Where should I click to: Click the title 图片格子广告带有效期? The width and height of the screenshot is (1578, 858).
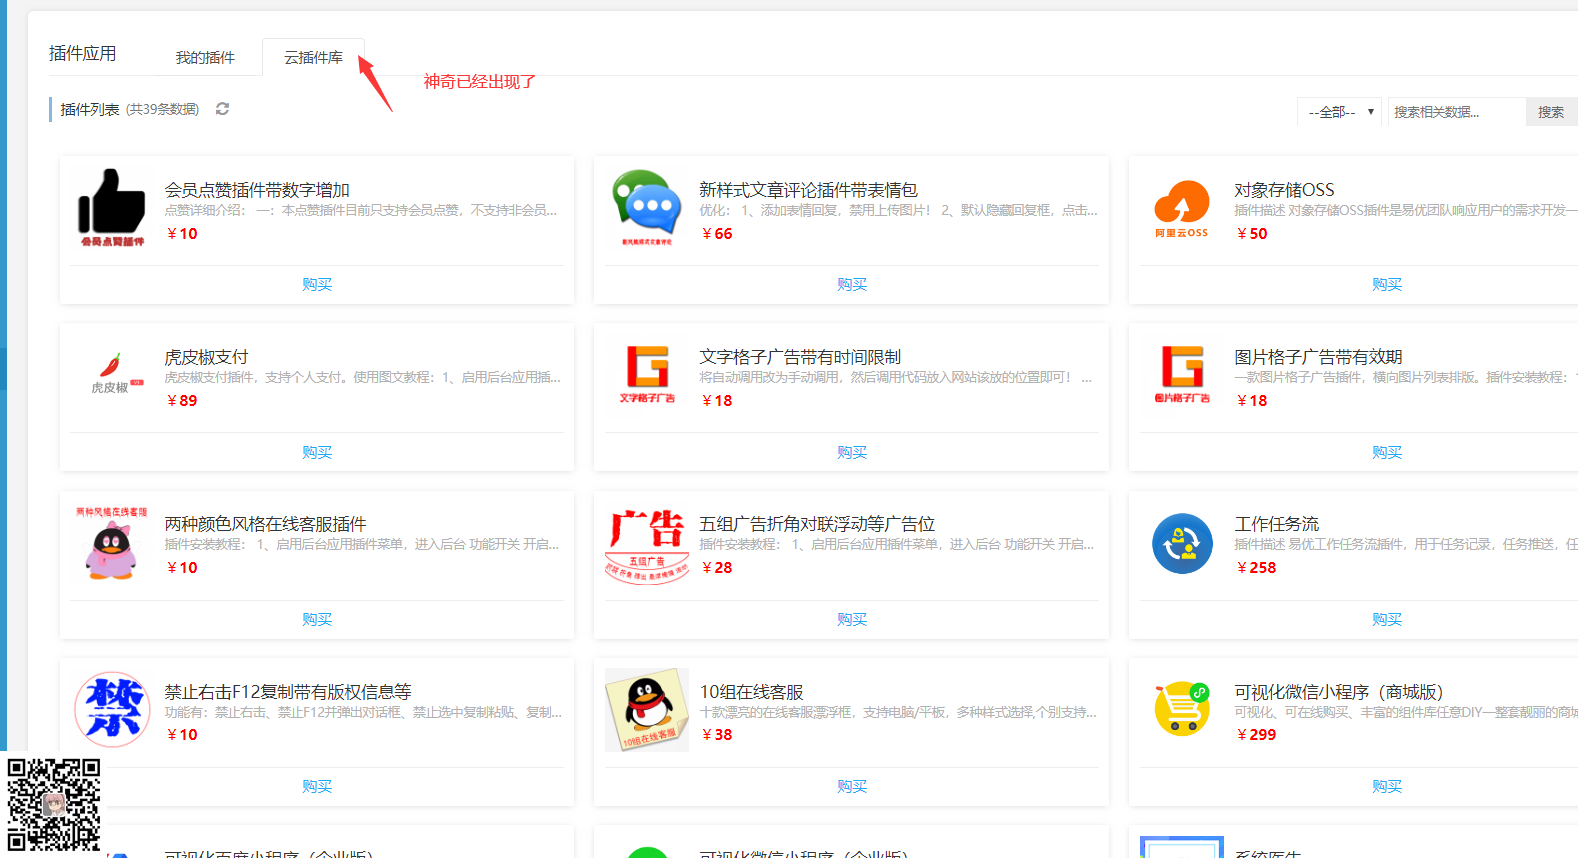[x=1318, y=357]
